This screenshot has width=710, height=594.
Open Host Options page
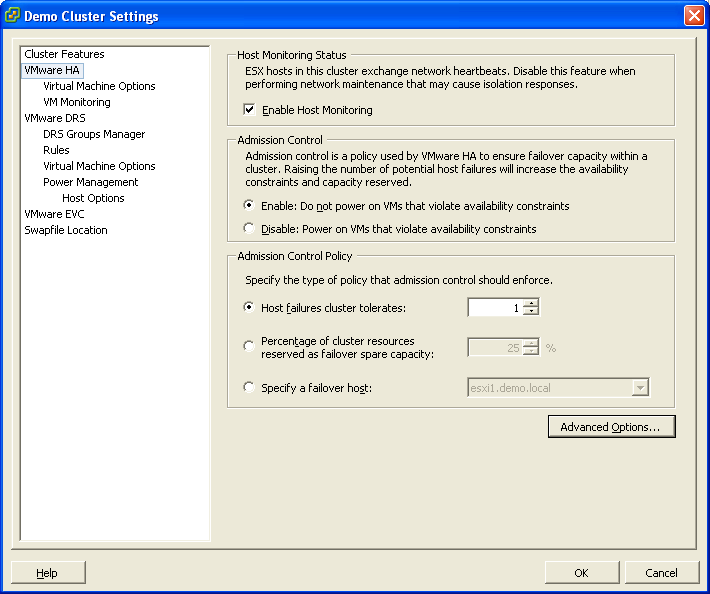click(93, 198)
